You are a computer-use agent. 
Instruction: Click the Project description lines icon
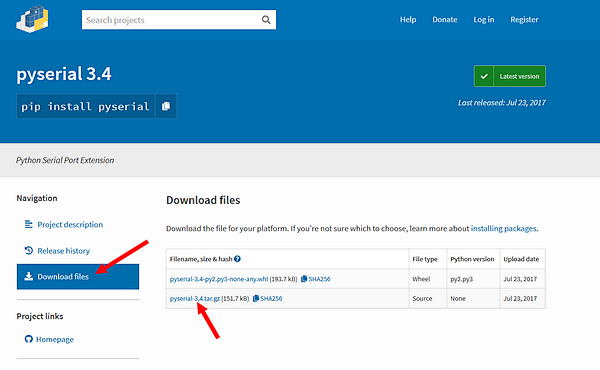pos(29,224)
